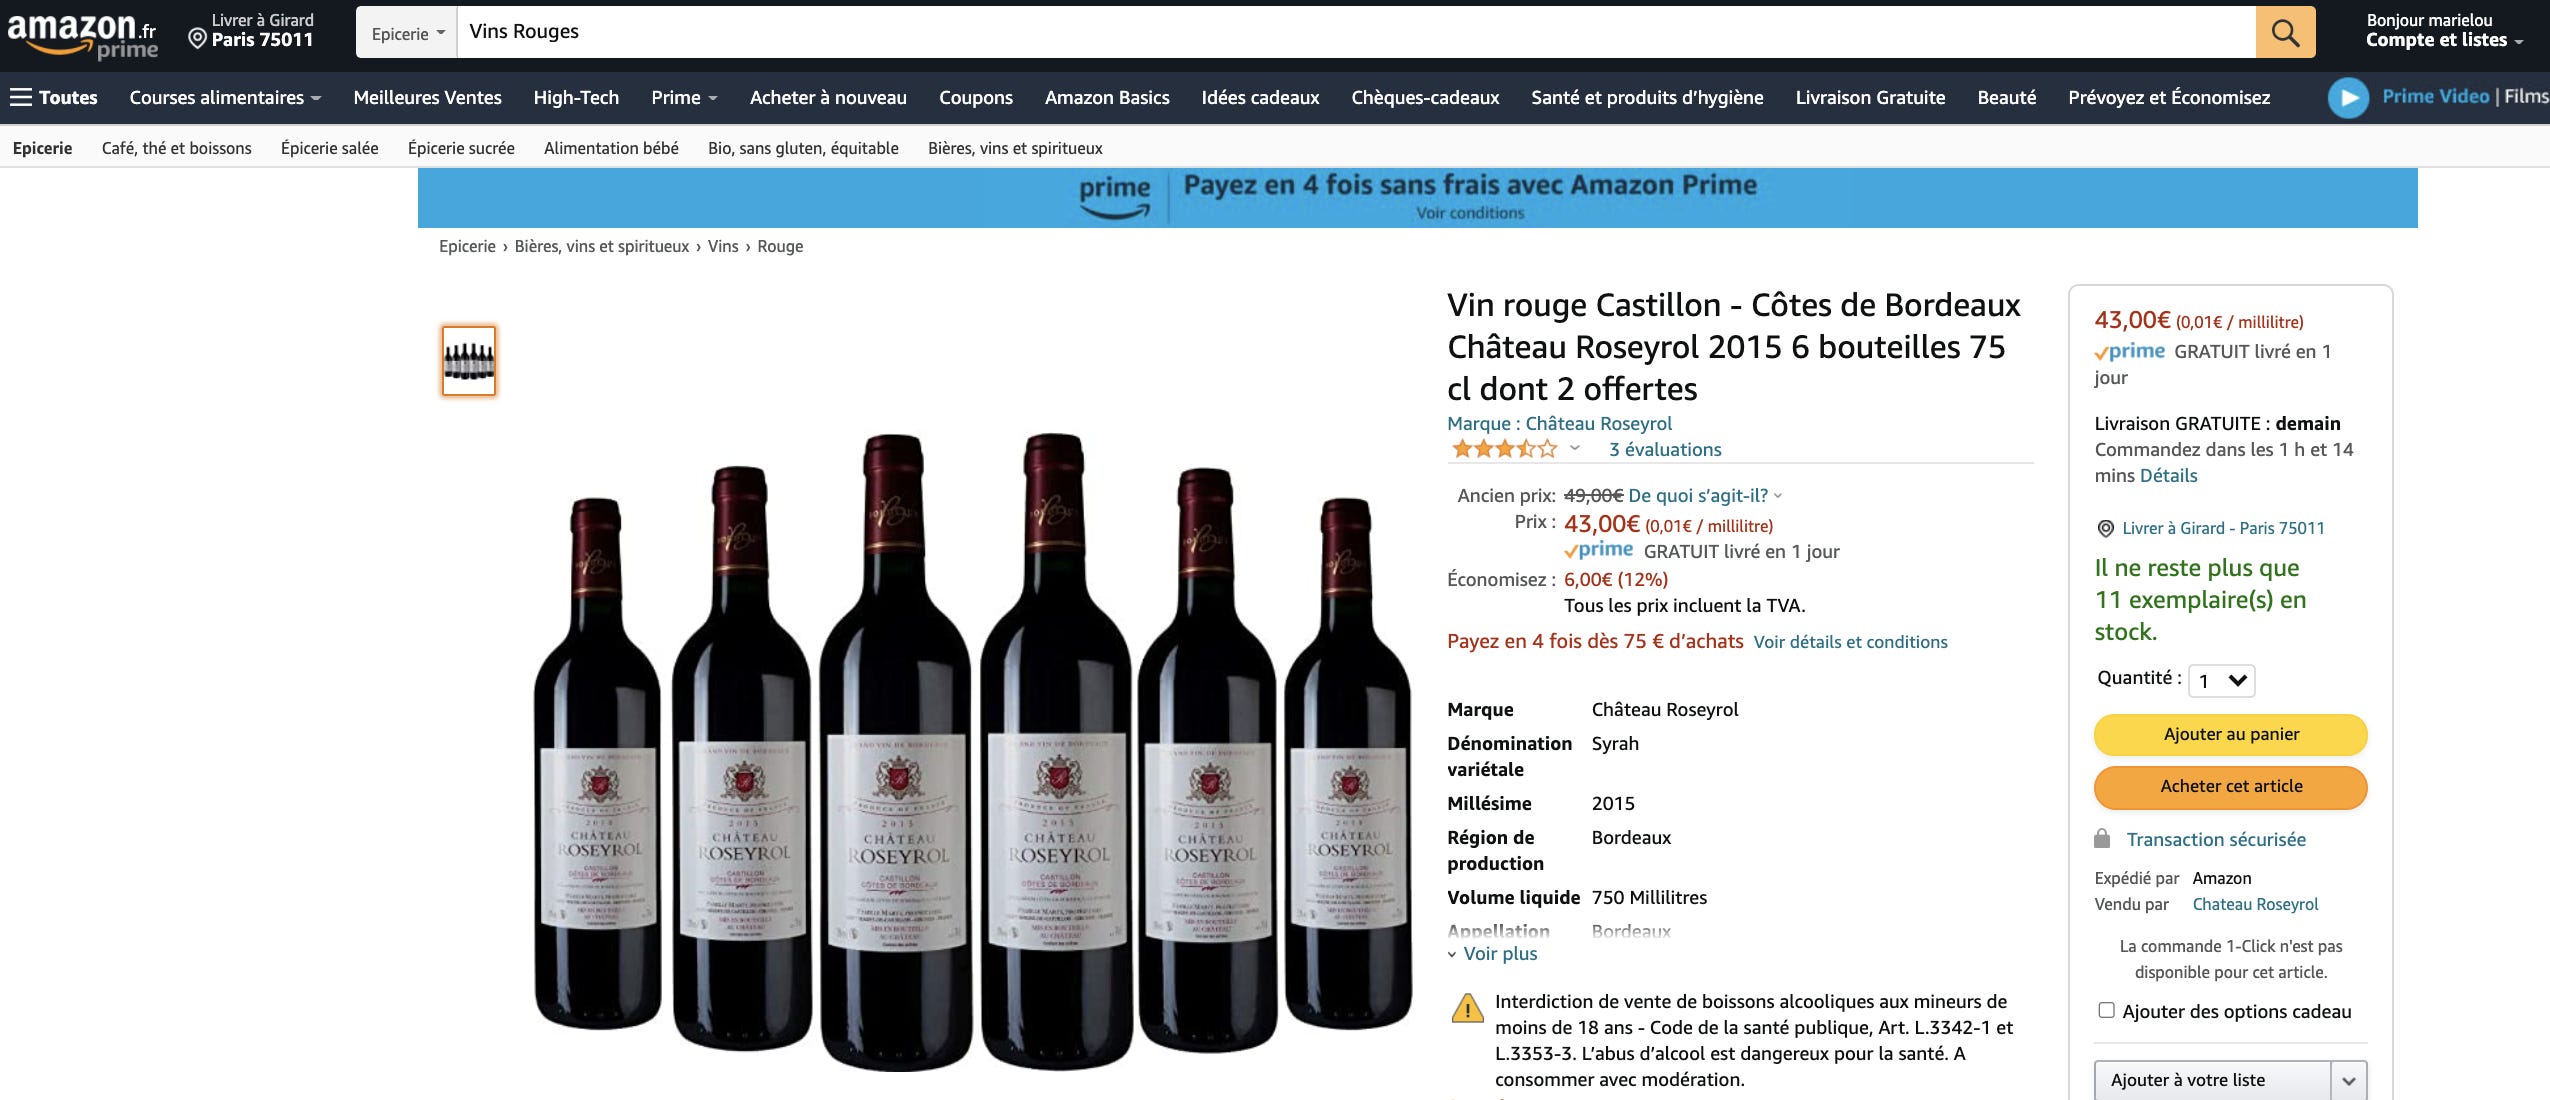Viewport: 2550px width, 1100px height.
Task: Open the Courses alimentaires menu
Action: 225,97
